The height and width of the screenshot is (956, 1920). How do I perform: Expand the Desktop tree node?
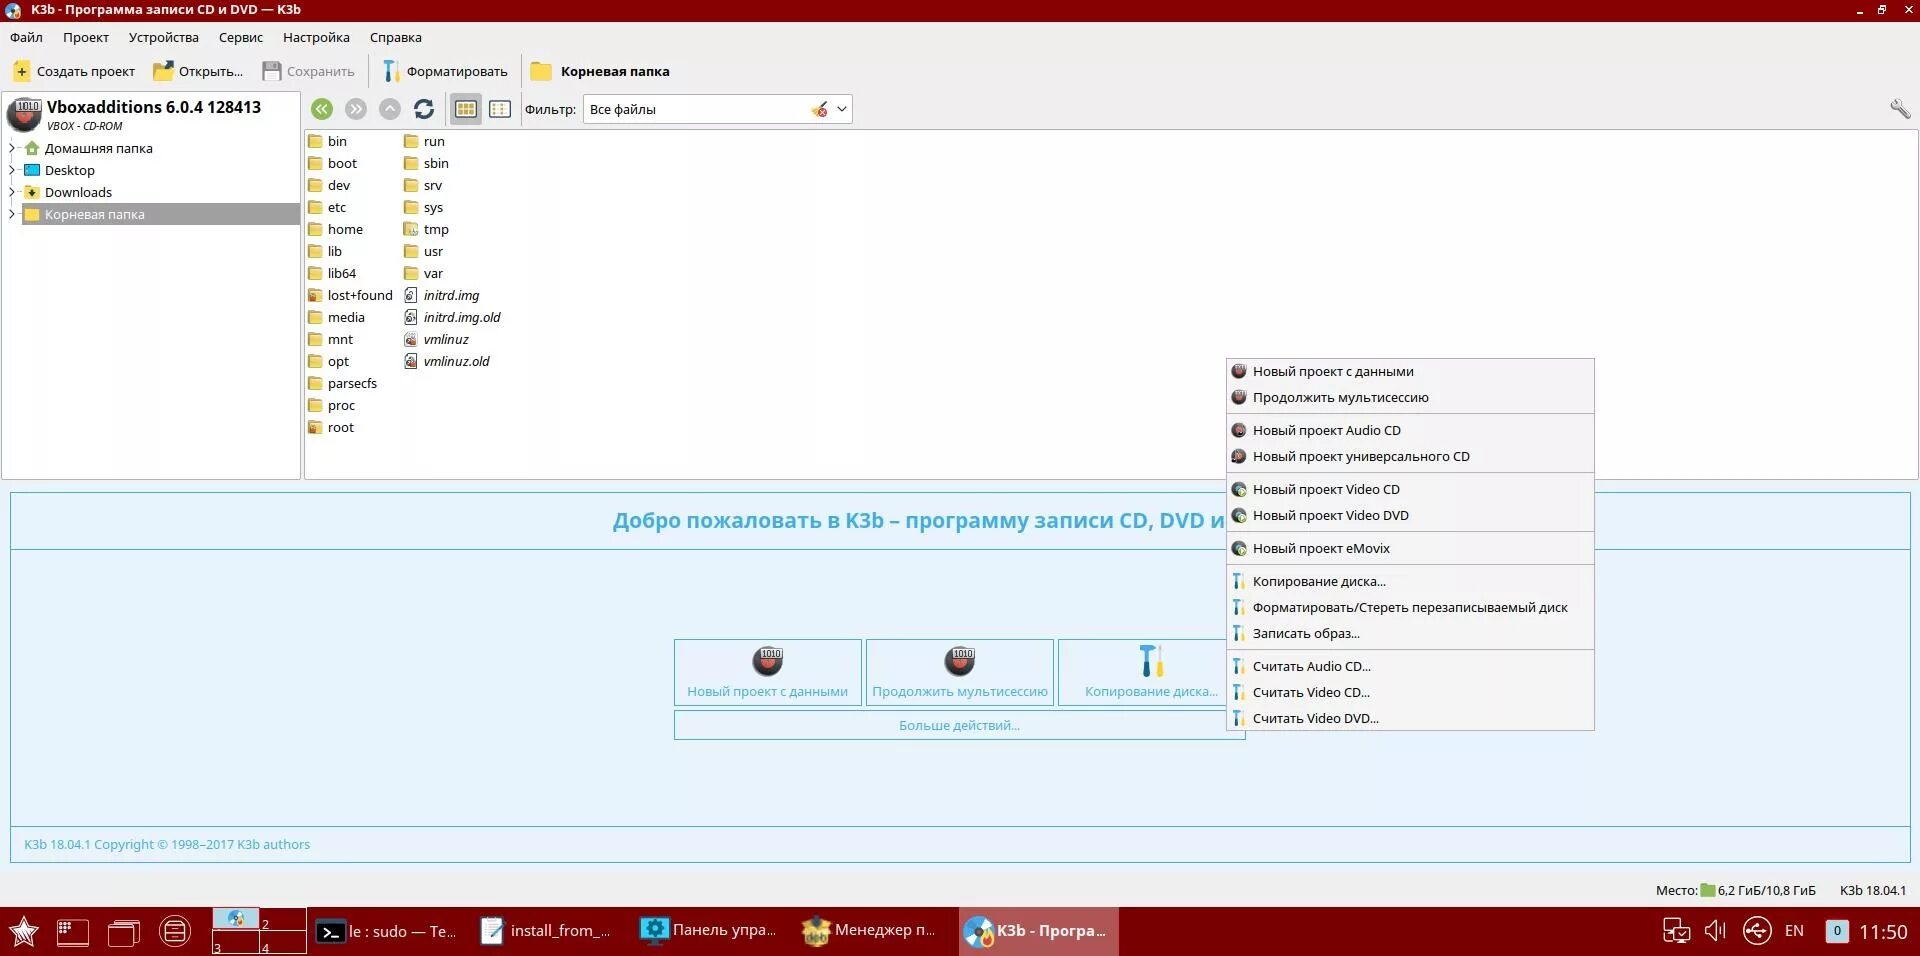[x=12, y=170]
